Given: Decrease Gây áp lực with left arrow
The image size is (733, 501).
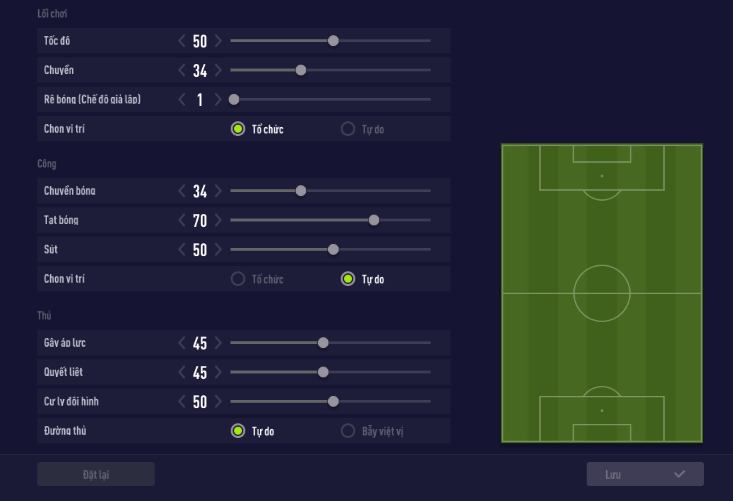Looking at the screenshot, I should (x=182, y=343).
